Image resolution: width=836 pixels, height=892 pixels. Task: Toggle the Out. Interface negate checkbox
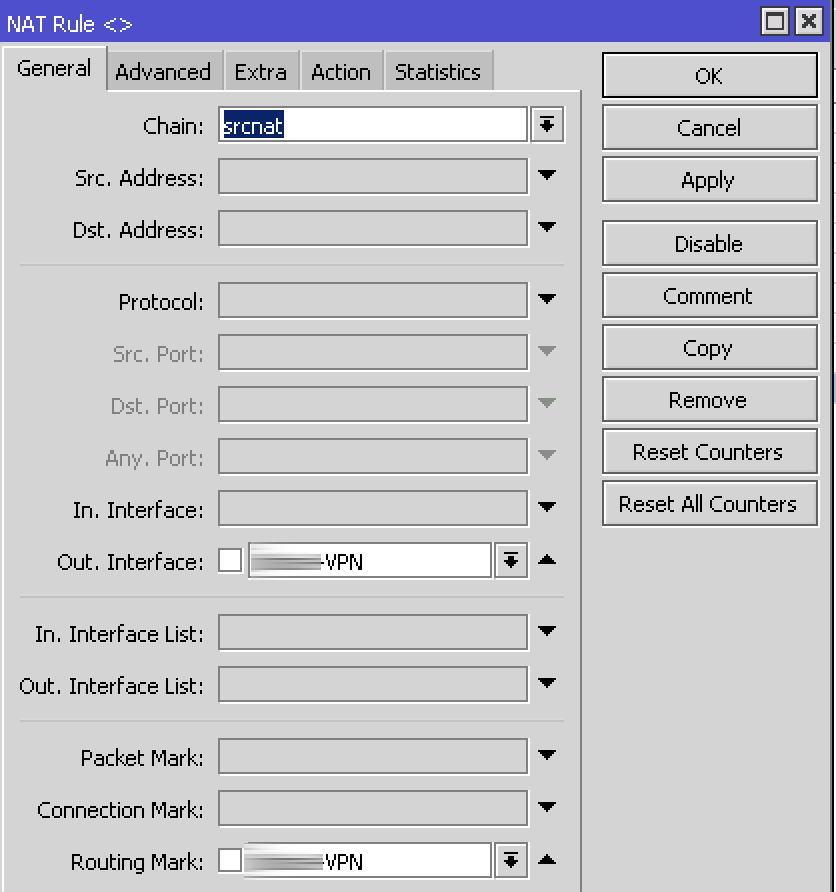[x=230, y=560]
